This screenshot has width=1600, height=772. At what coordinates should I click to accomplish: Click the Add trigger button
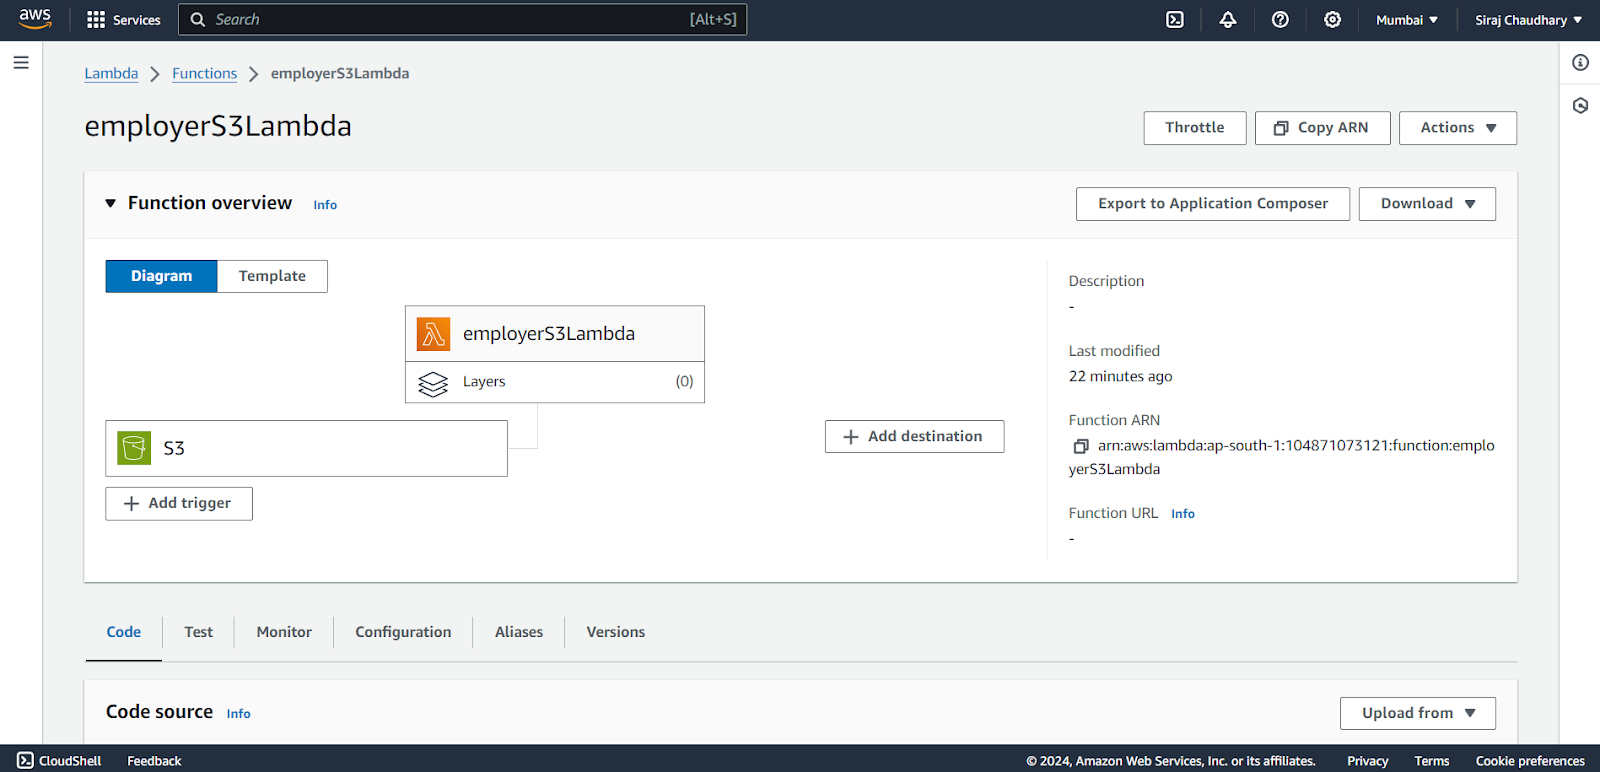(179, 504)
